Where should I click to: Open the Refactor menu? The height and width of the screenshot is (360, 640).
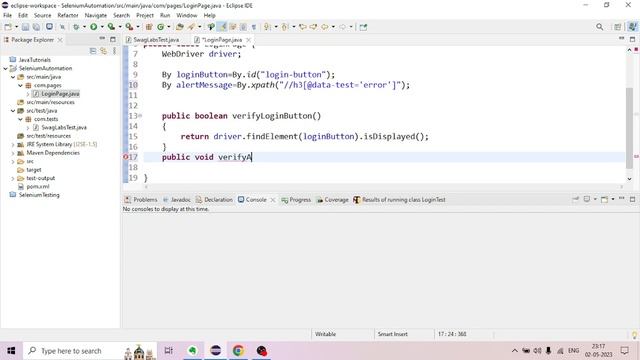(68, 16)
